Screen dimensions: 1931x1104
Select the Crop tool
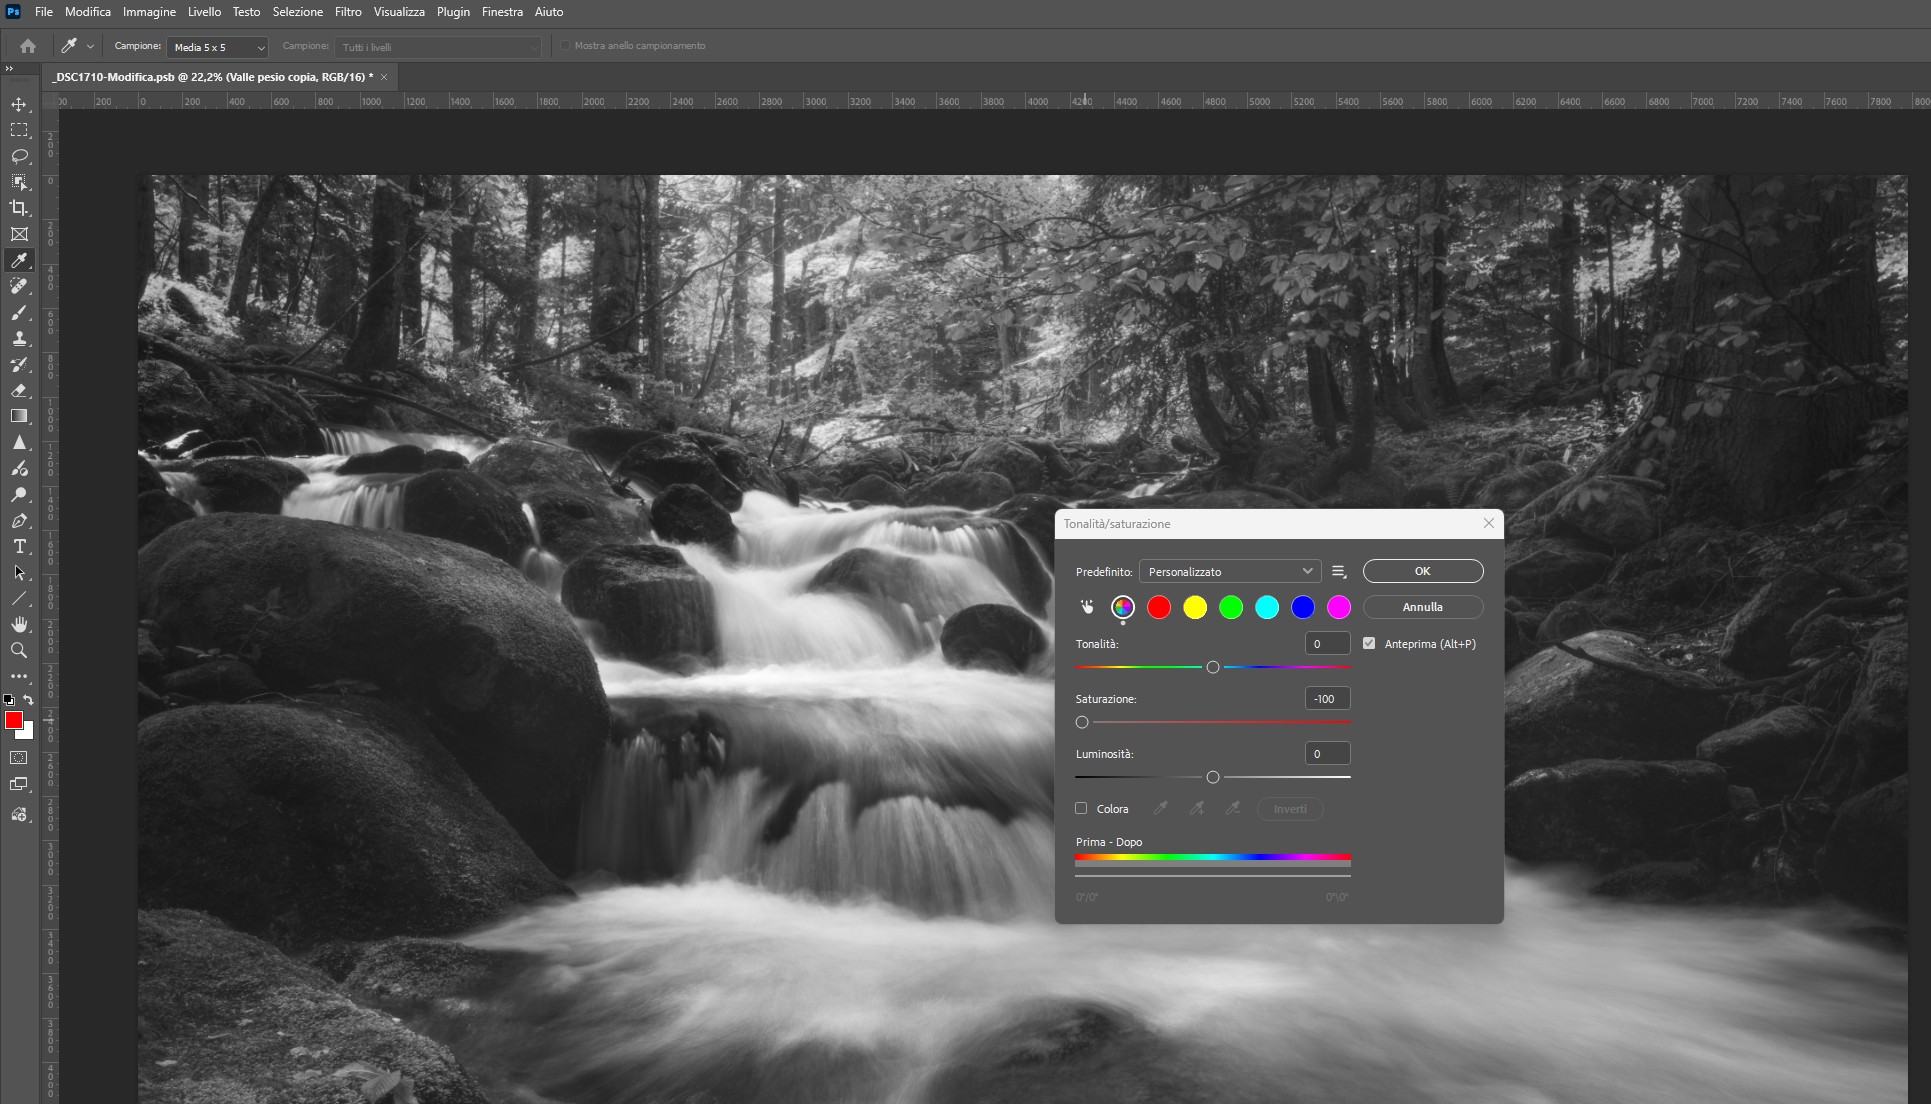coord(19,208)
